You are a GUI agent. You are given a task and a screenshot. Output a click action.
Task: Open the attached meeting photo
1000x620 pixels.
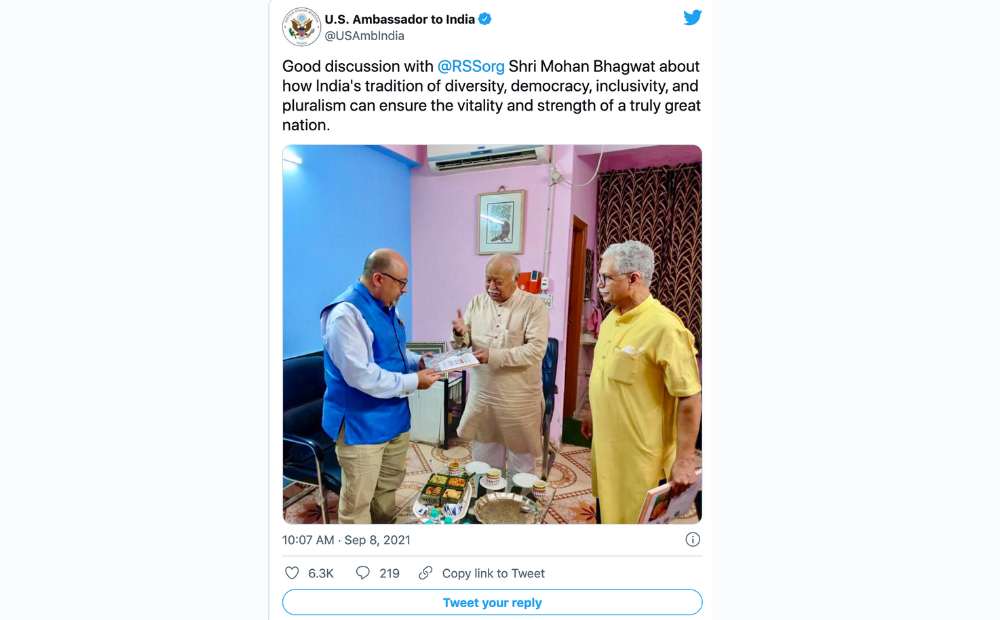(492, 334)
